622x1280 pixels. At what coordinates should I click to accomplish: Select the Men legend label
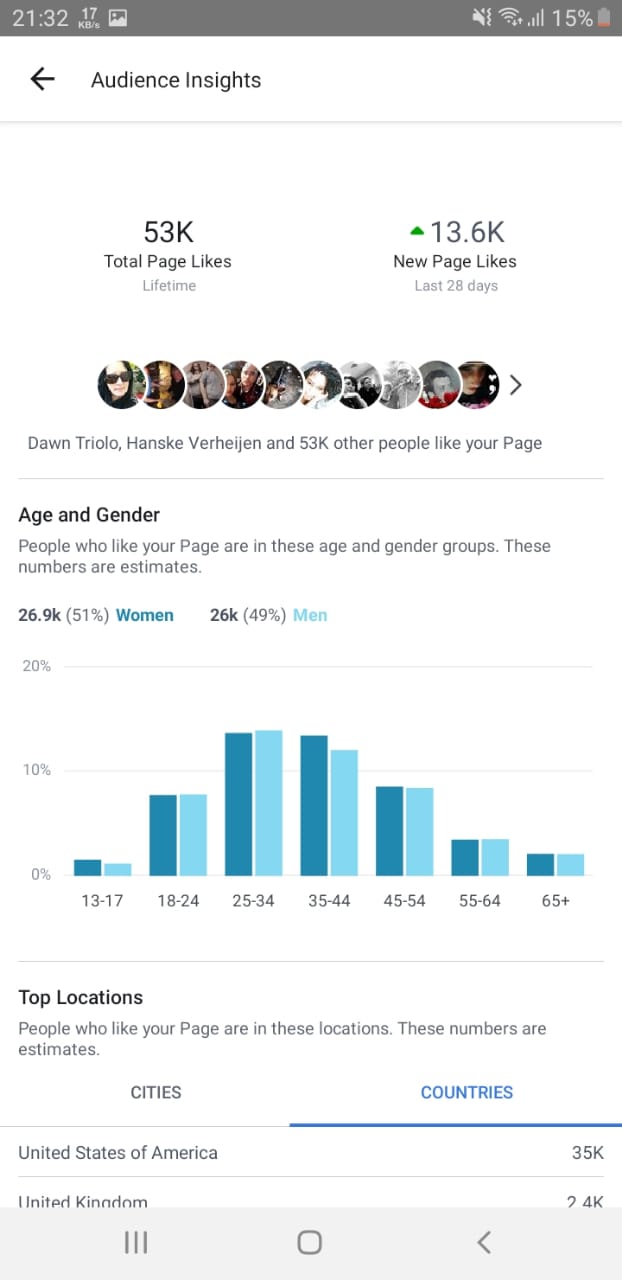[x=310, y=615]
